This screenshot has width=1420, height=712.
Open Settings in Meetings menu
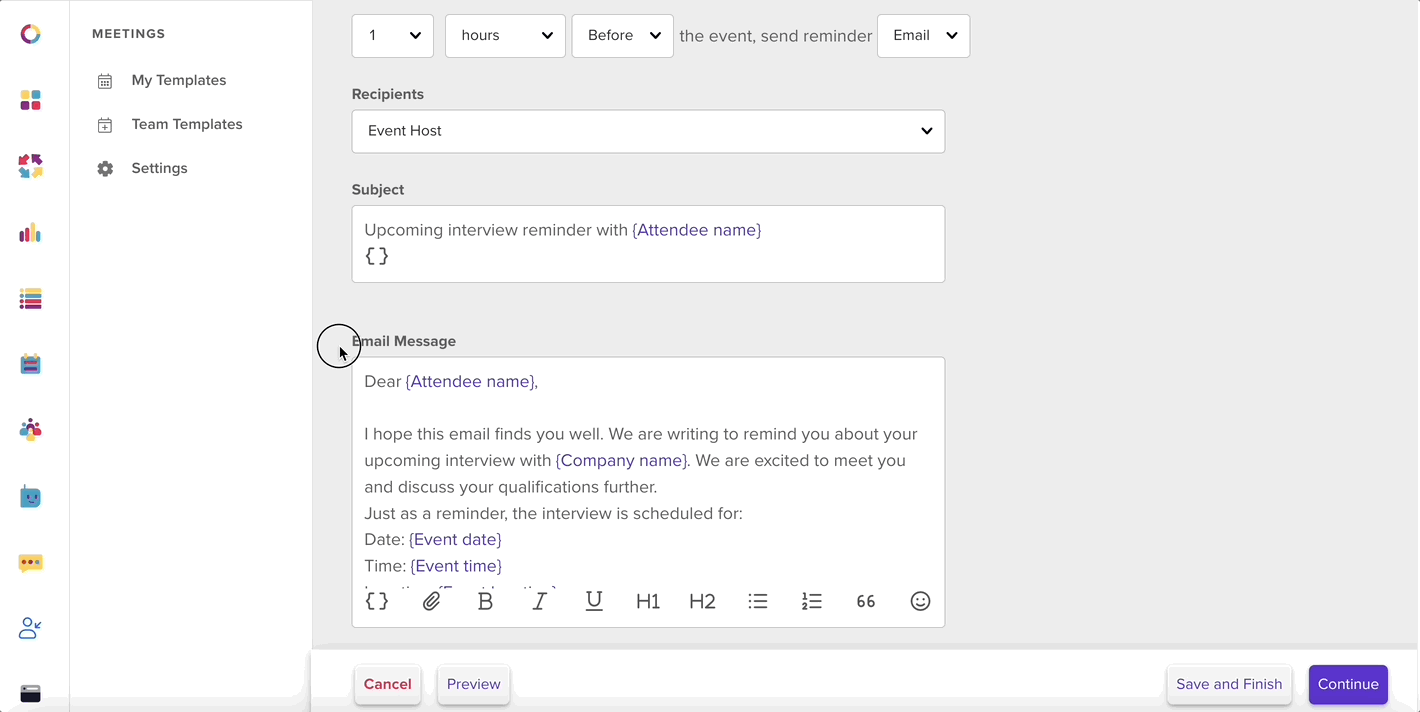(160, 169)
